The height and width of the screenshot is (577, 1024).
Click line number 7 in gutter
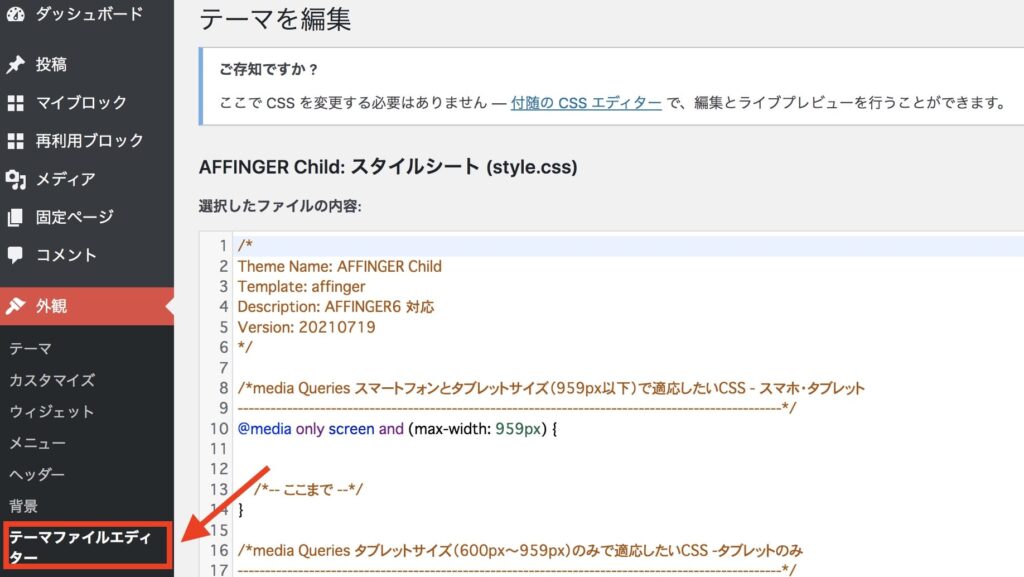point(223,367)
